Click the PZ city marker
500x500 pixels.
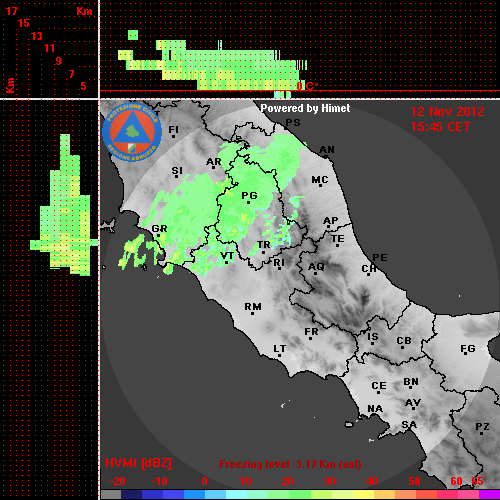point(482,433)
